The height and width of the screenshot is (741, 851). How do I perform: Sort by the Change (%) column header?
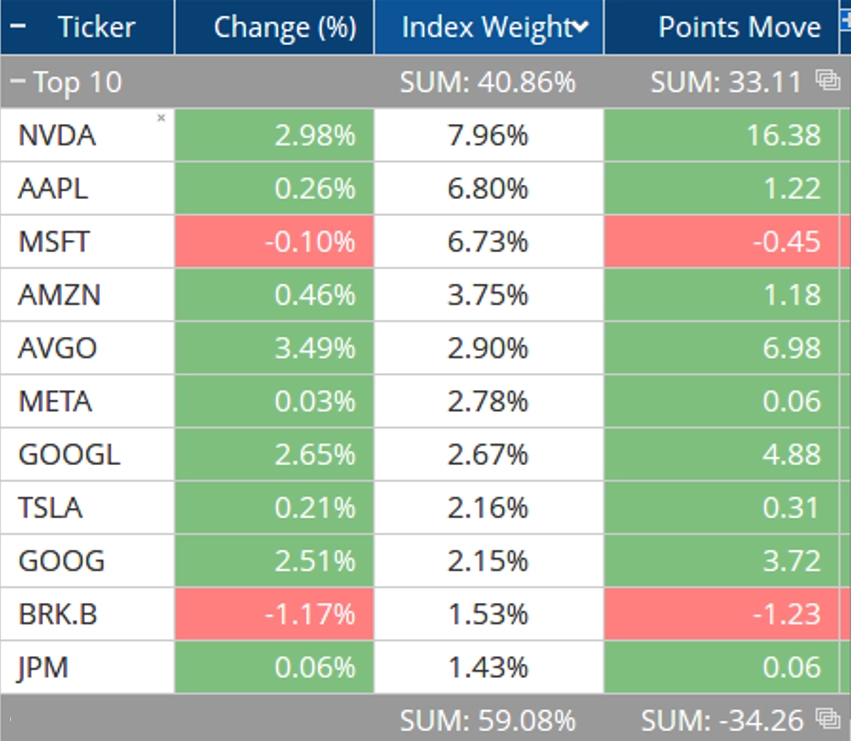point(284,27)
